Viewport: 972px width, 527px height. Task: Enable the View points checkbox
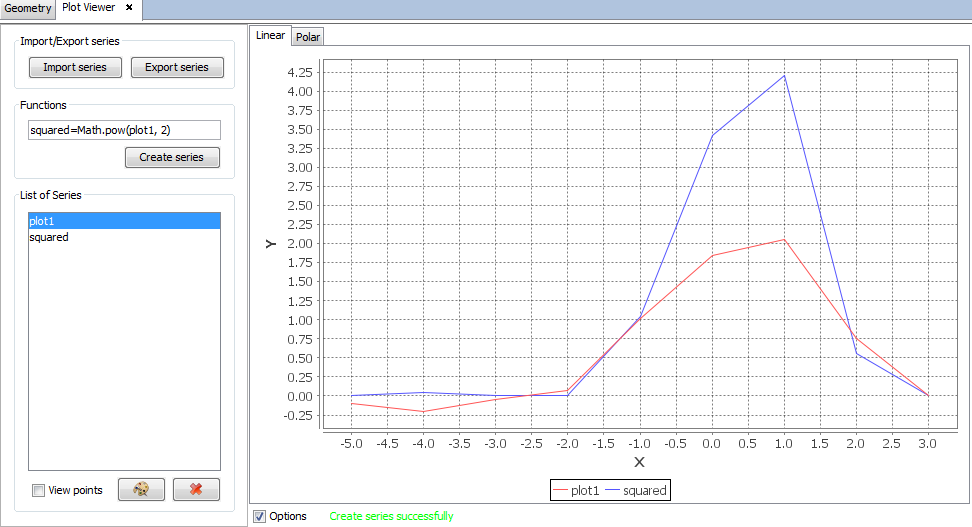tap(39, 491)
